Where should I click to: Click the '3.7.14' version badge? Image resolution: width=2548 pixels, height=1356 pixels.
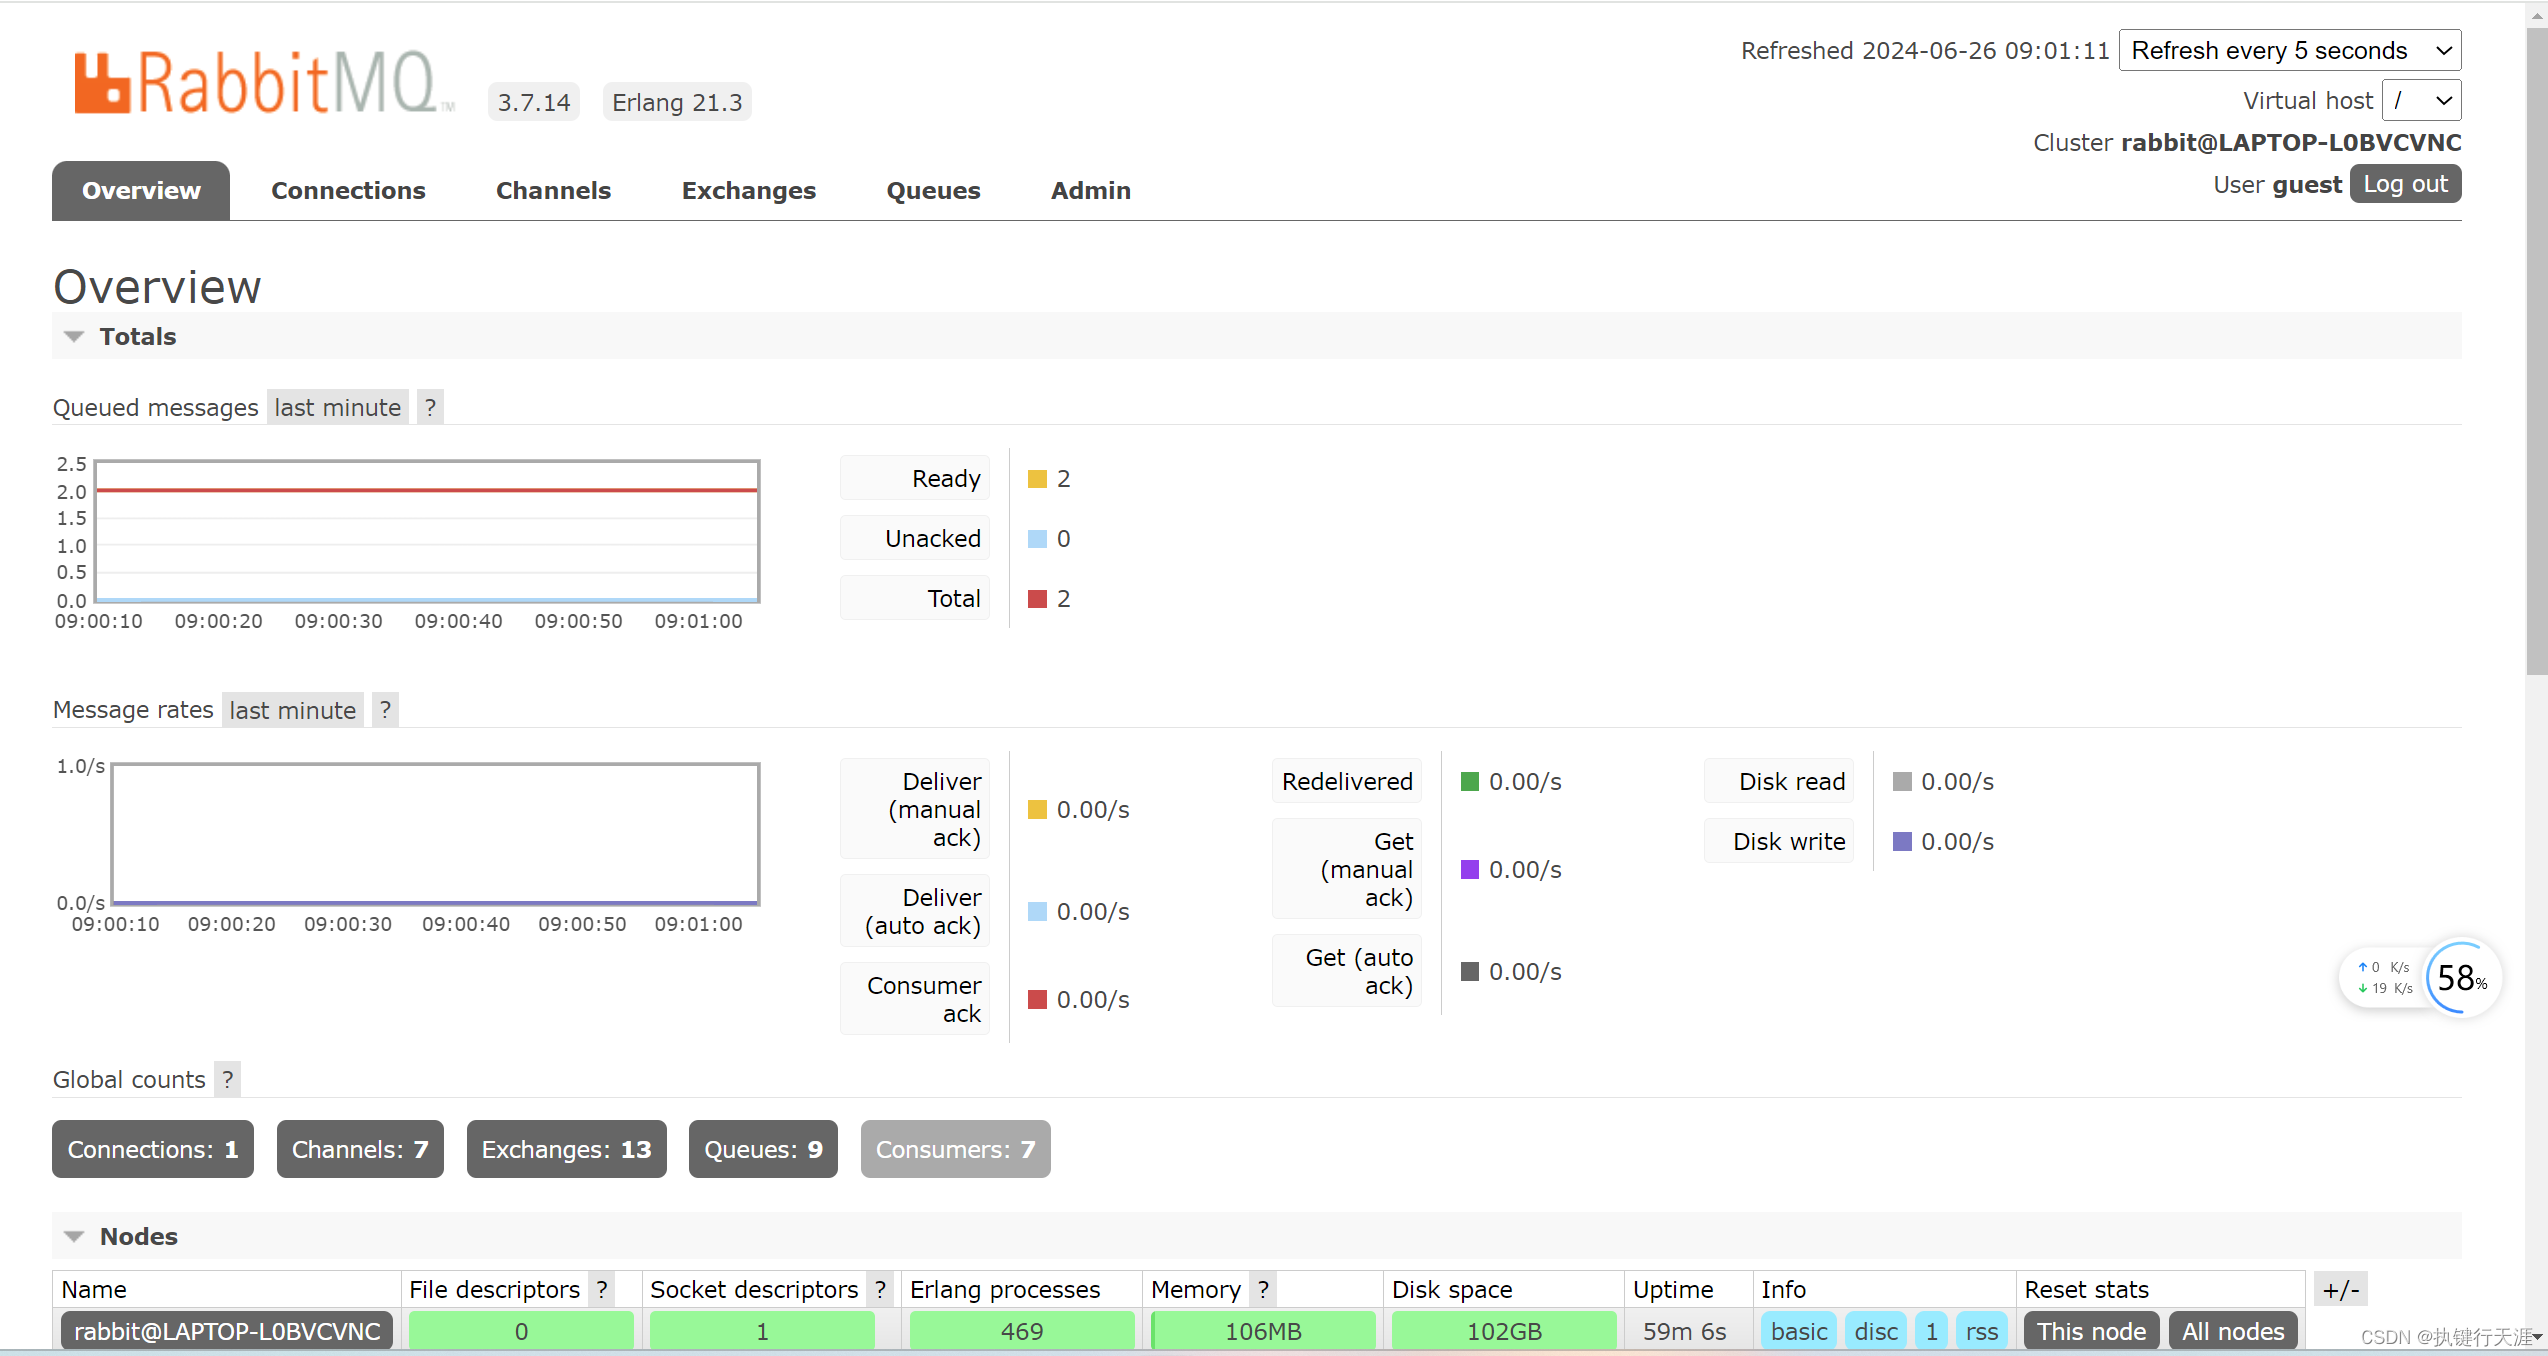click(534, 102)
